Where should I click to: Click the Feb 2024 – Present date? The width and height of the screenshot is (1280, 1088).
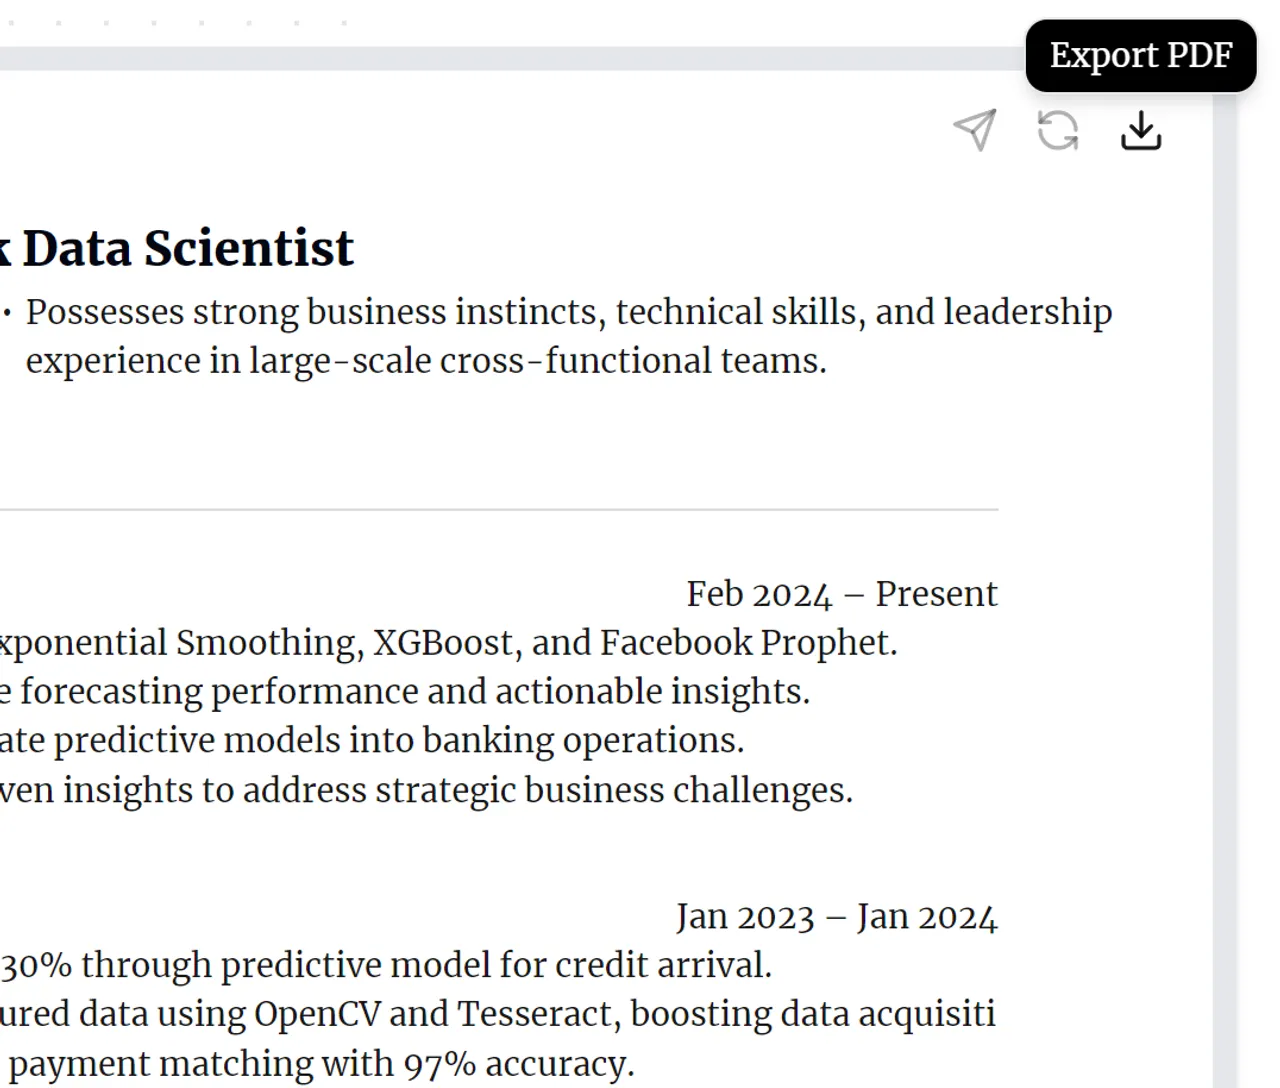[x=841, y=594]
